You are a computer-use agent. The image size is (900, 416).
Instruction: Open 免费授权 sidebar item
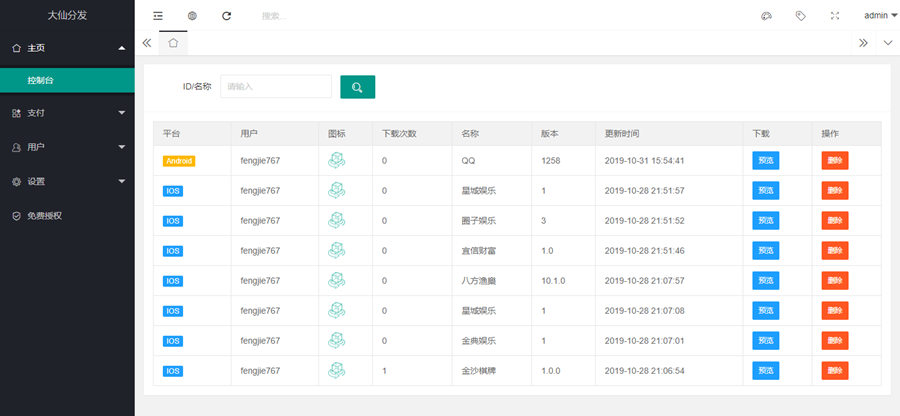click(x=67, y=215)
